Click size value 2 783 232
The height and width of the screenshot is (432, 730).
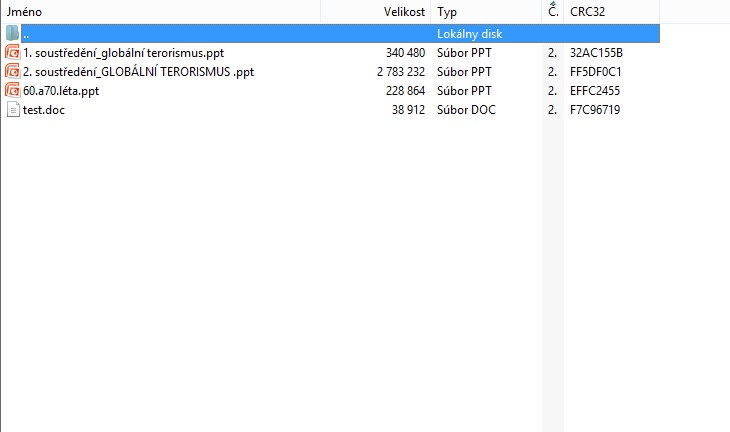point(401,72)
